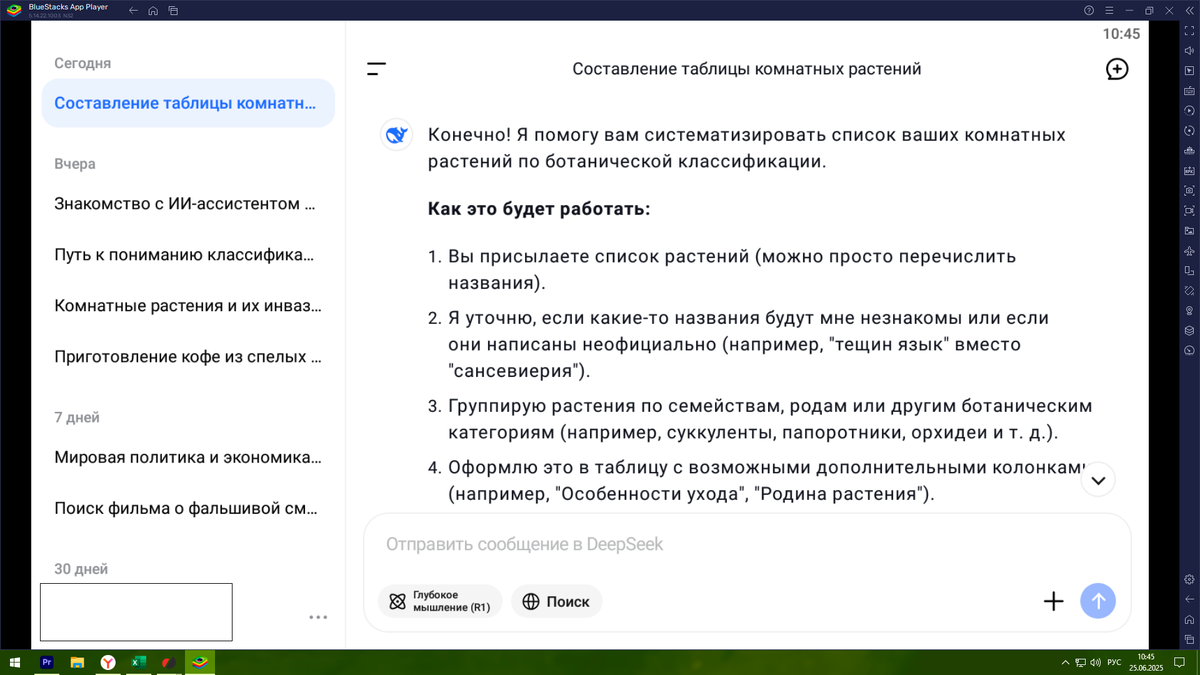Send the message with the arrow button
This screenshot has width=1200, height=675.
(x=1098, y=601)
